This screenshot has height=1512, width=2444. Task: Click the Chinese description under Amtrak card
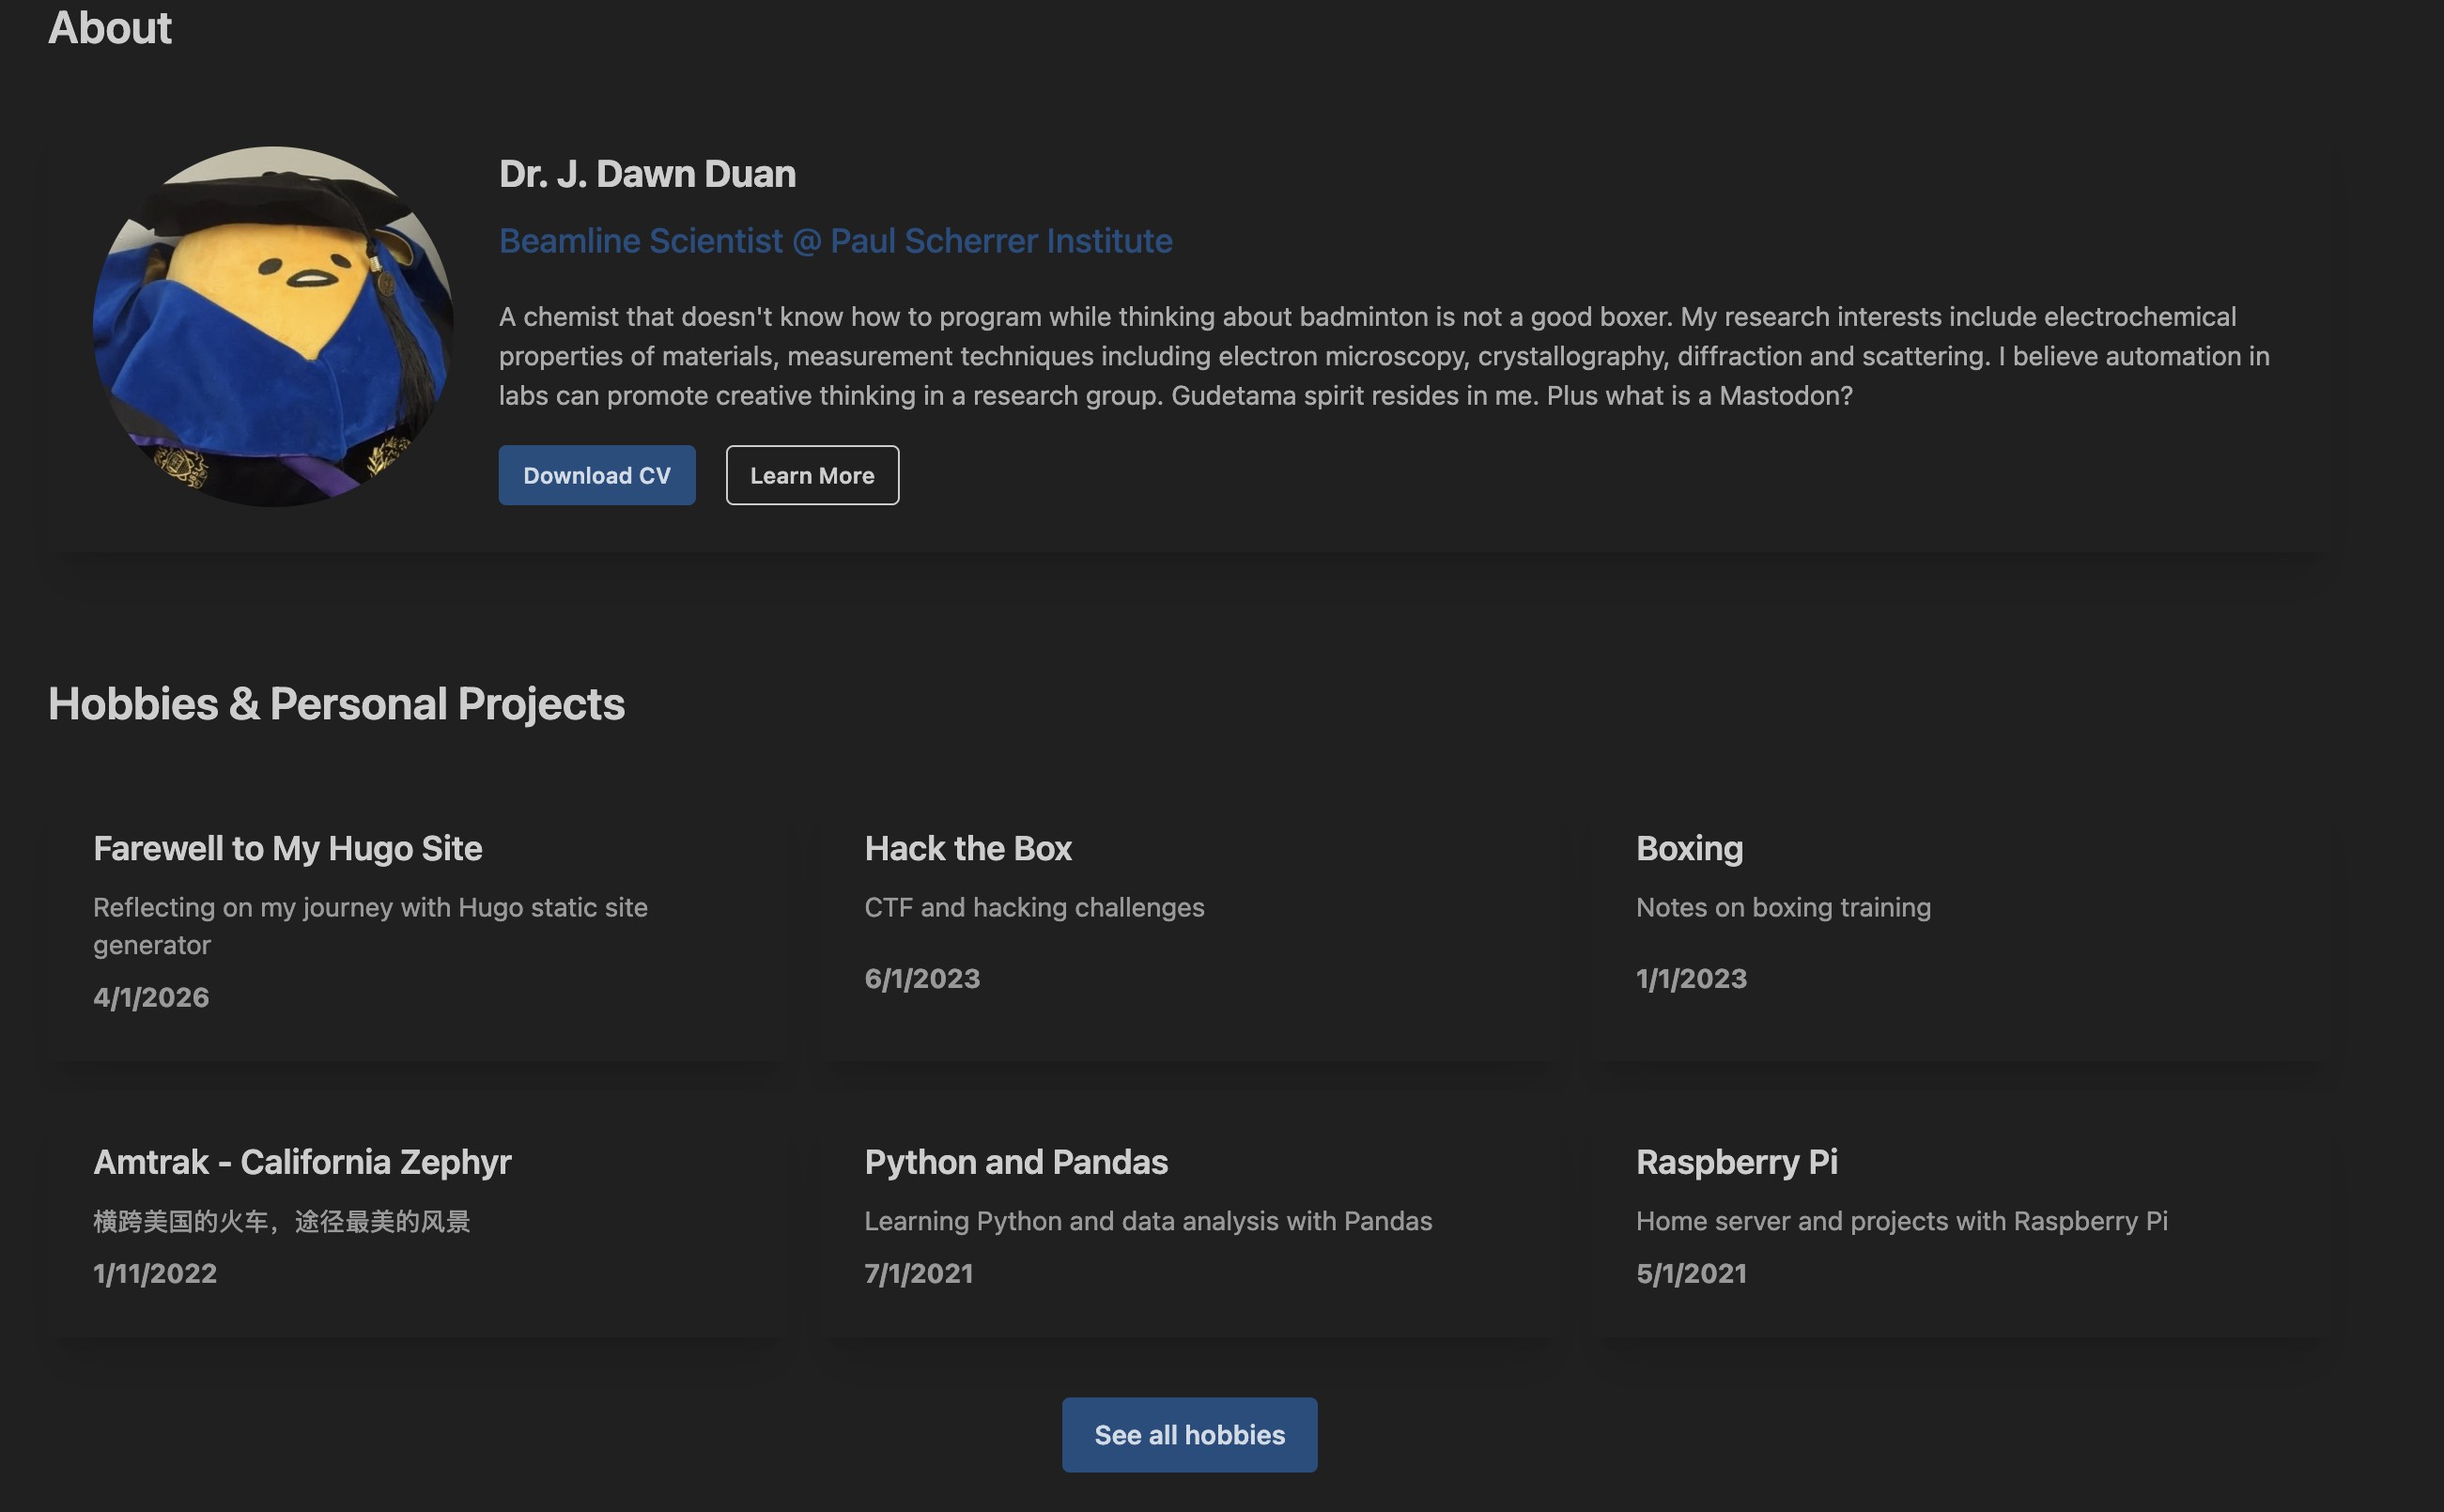[x=281, y=1221]
